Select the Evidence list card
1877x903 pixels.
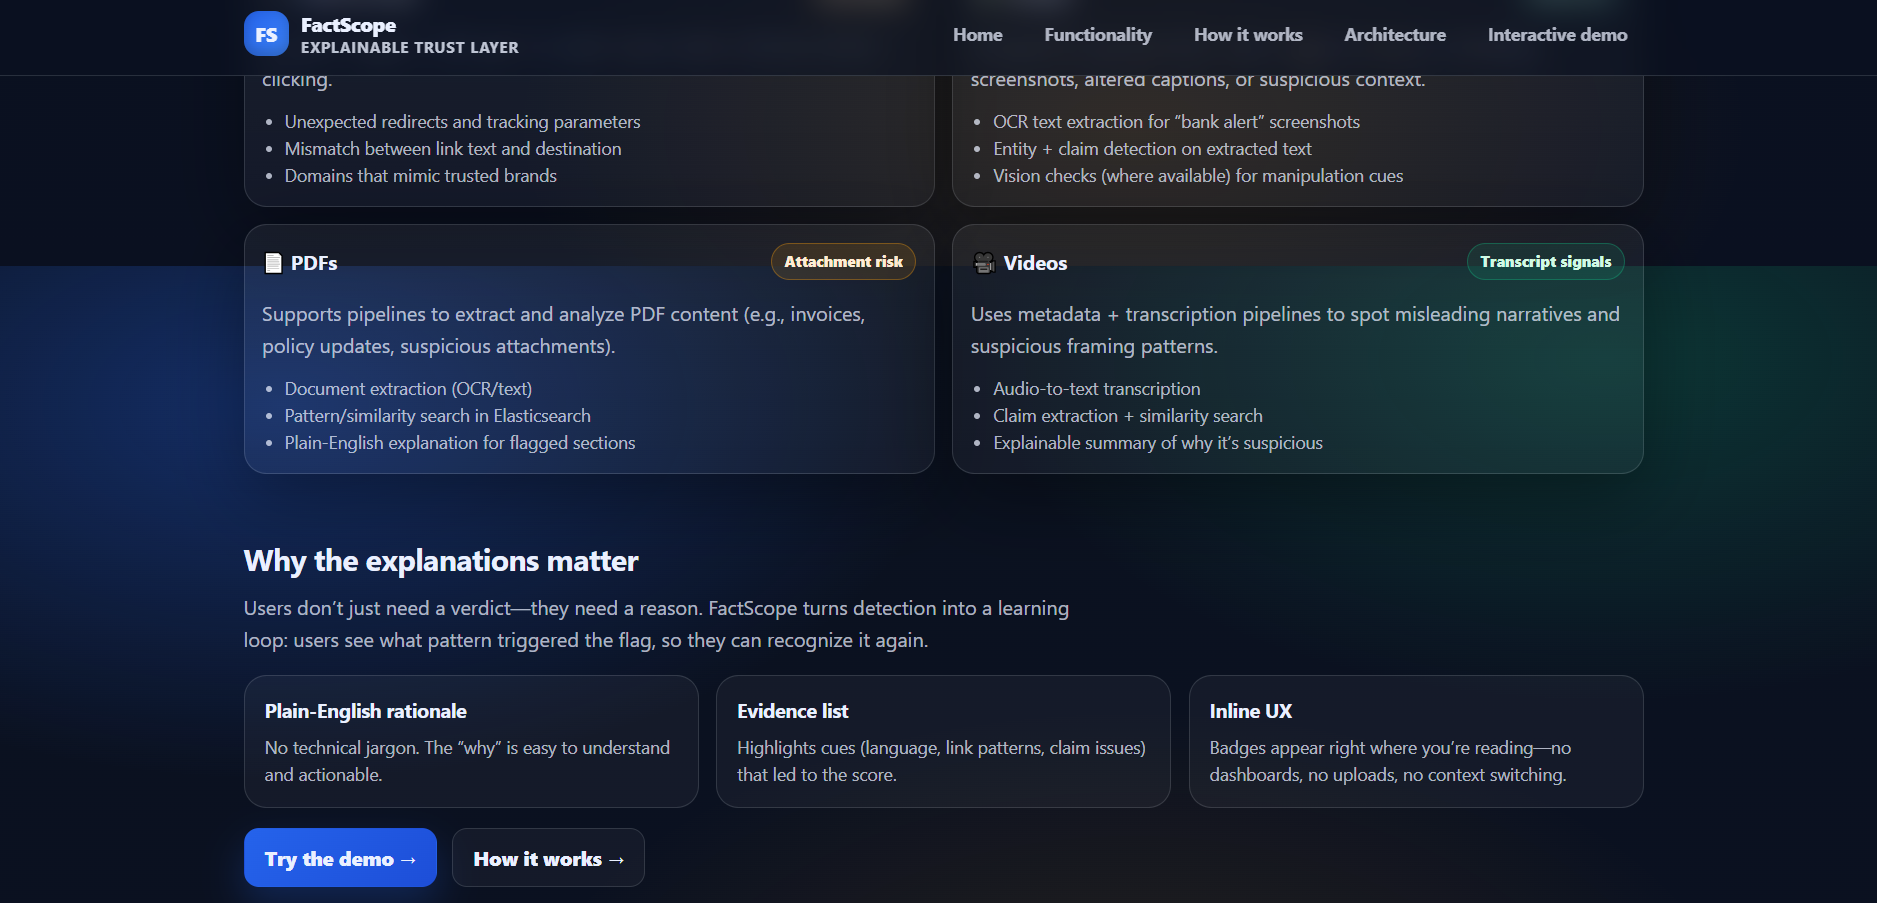942,741
